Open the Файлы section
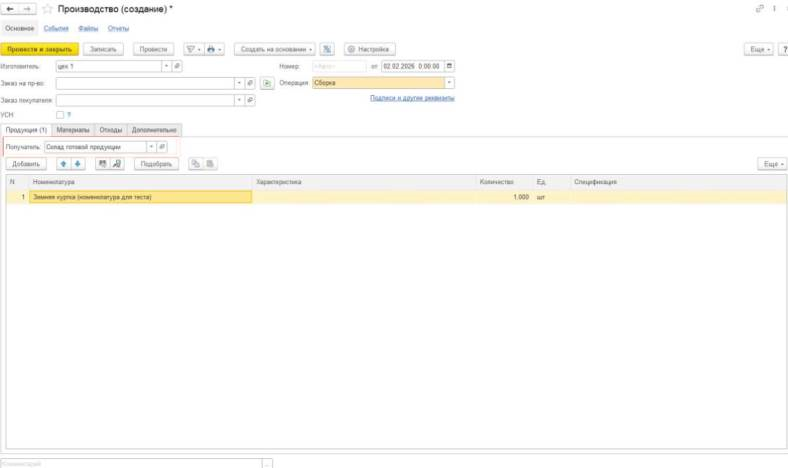 (x=88, y=28)
